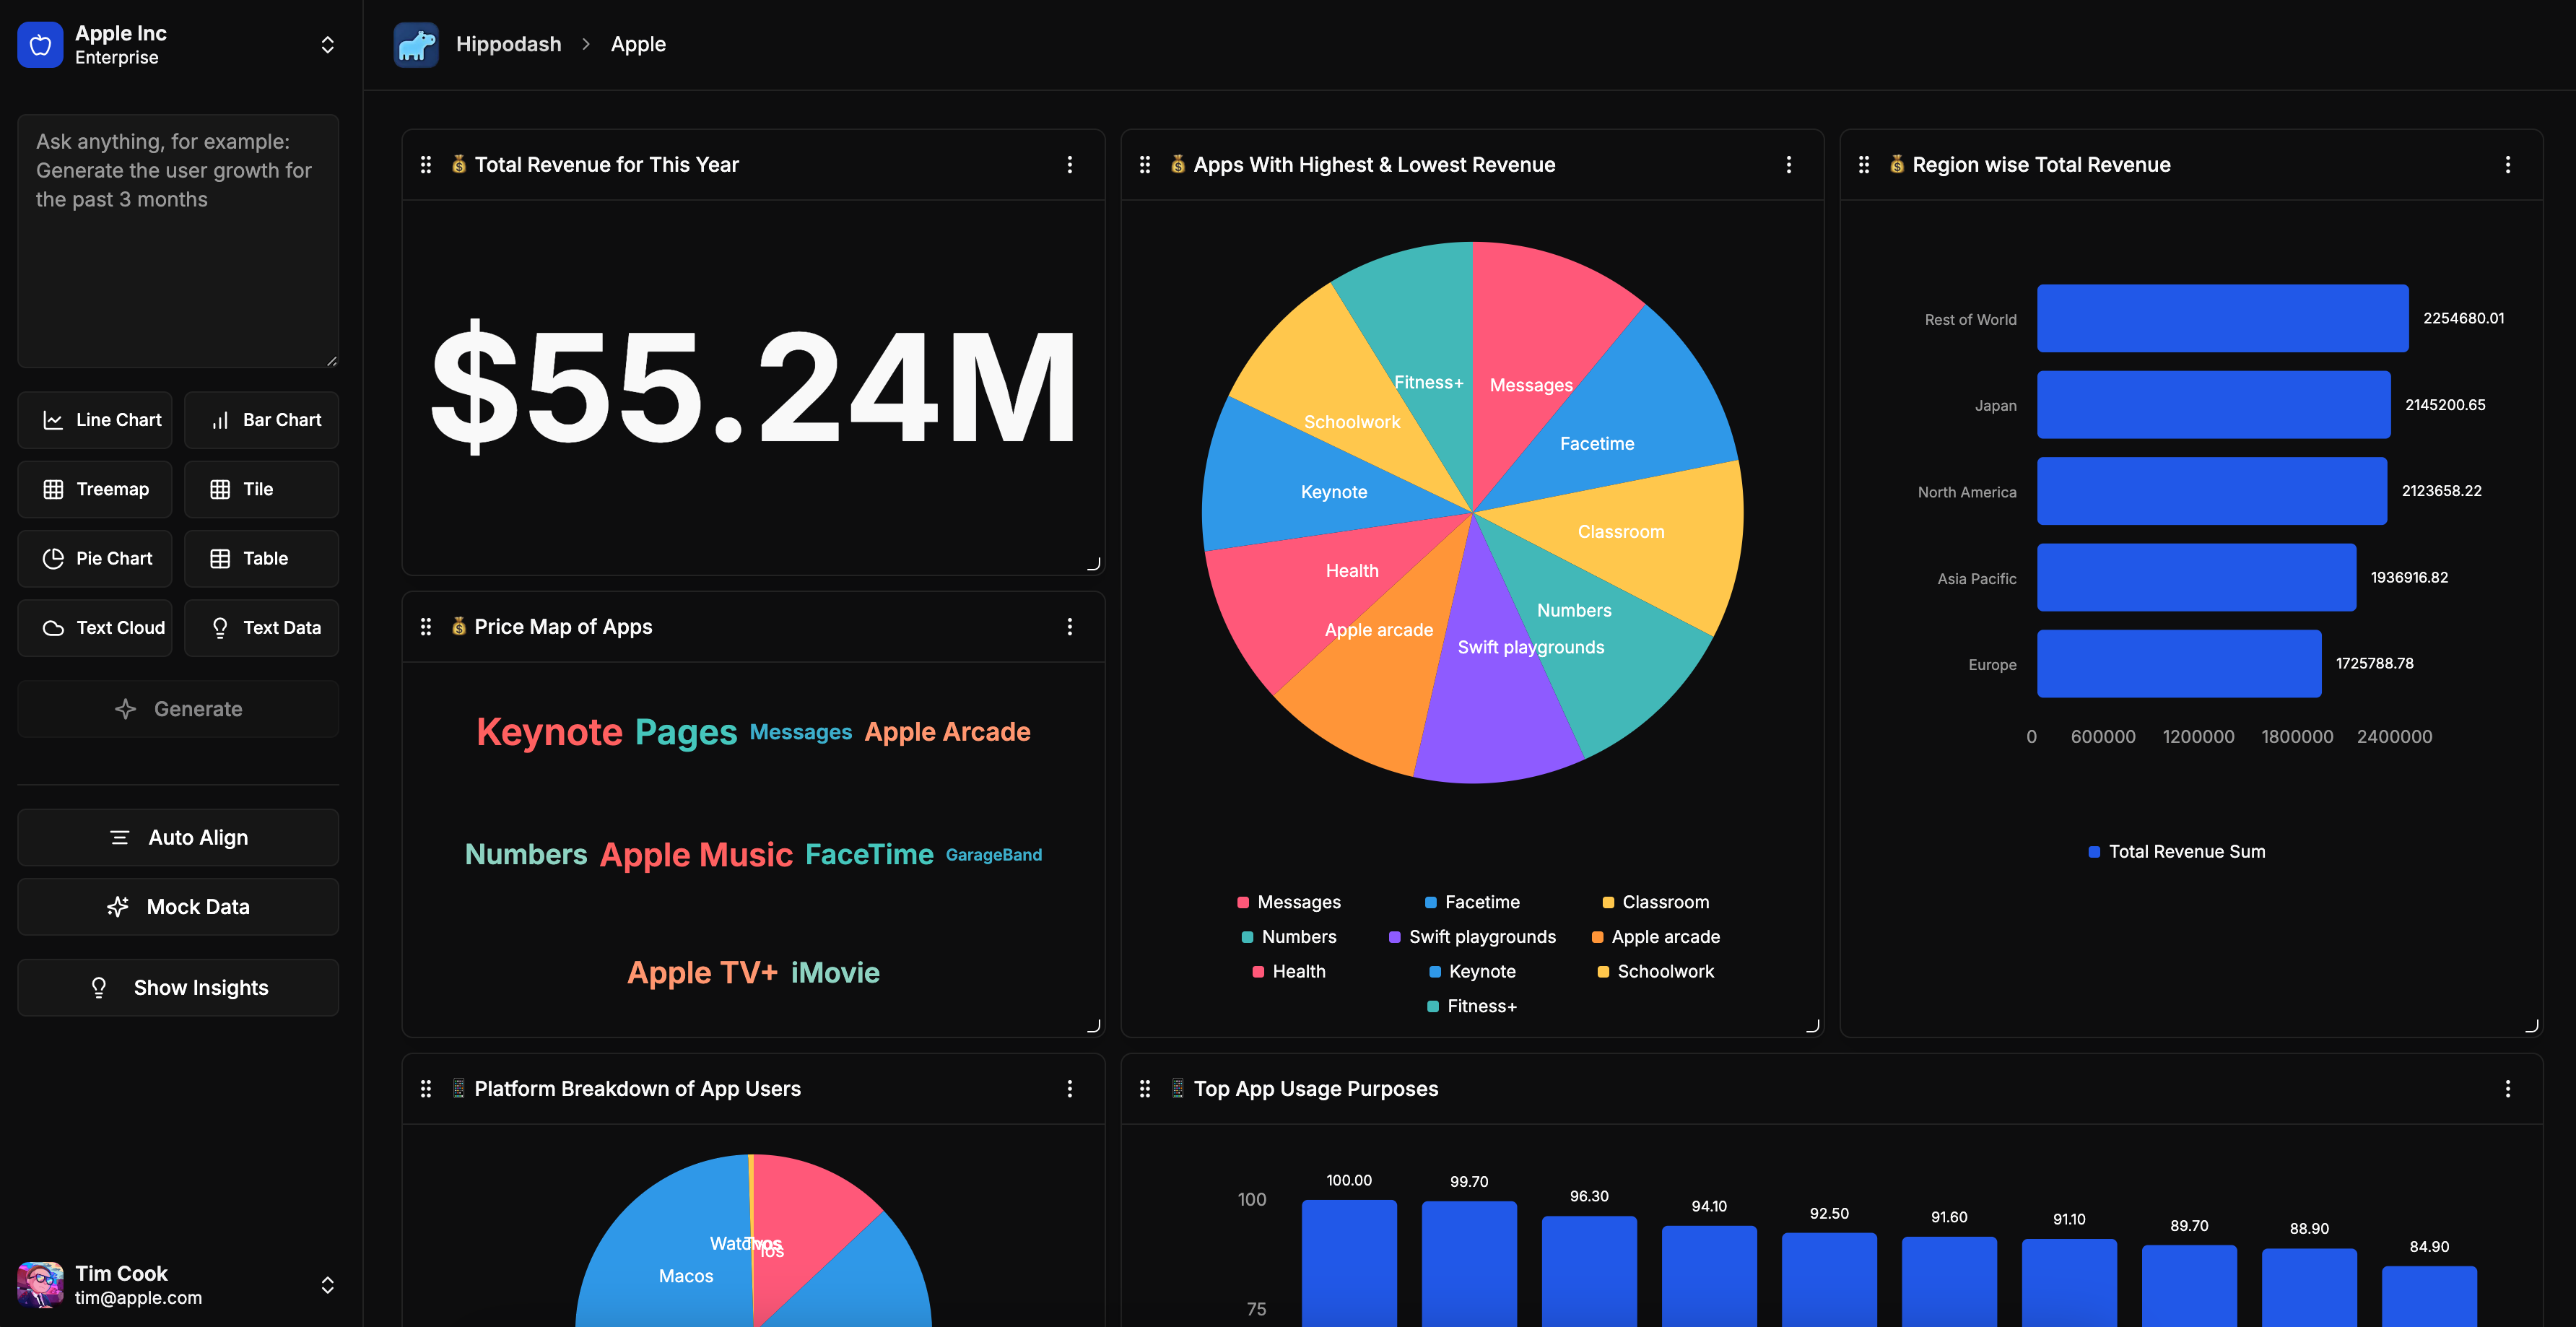Click drag handle on Top App Usage Purposes card

[1145, 1088]
